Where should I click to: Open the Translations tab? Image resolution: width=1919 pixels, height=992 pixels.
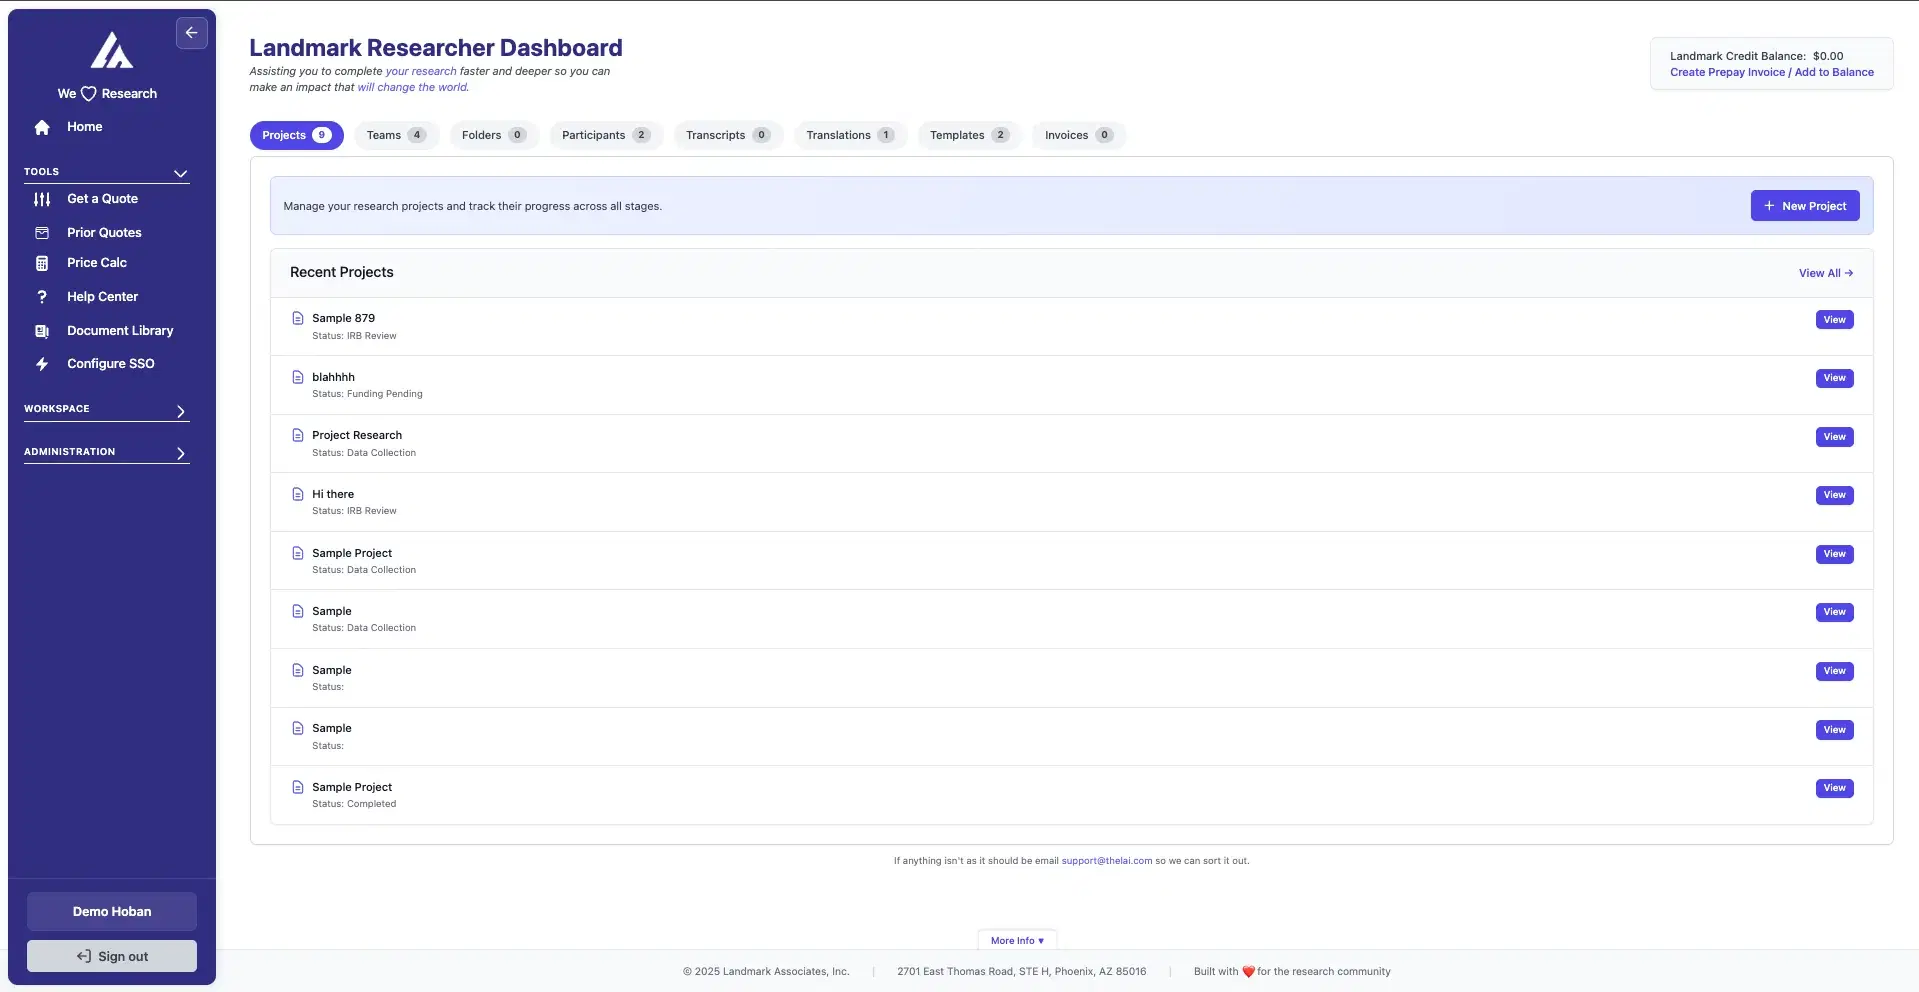849,135
